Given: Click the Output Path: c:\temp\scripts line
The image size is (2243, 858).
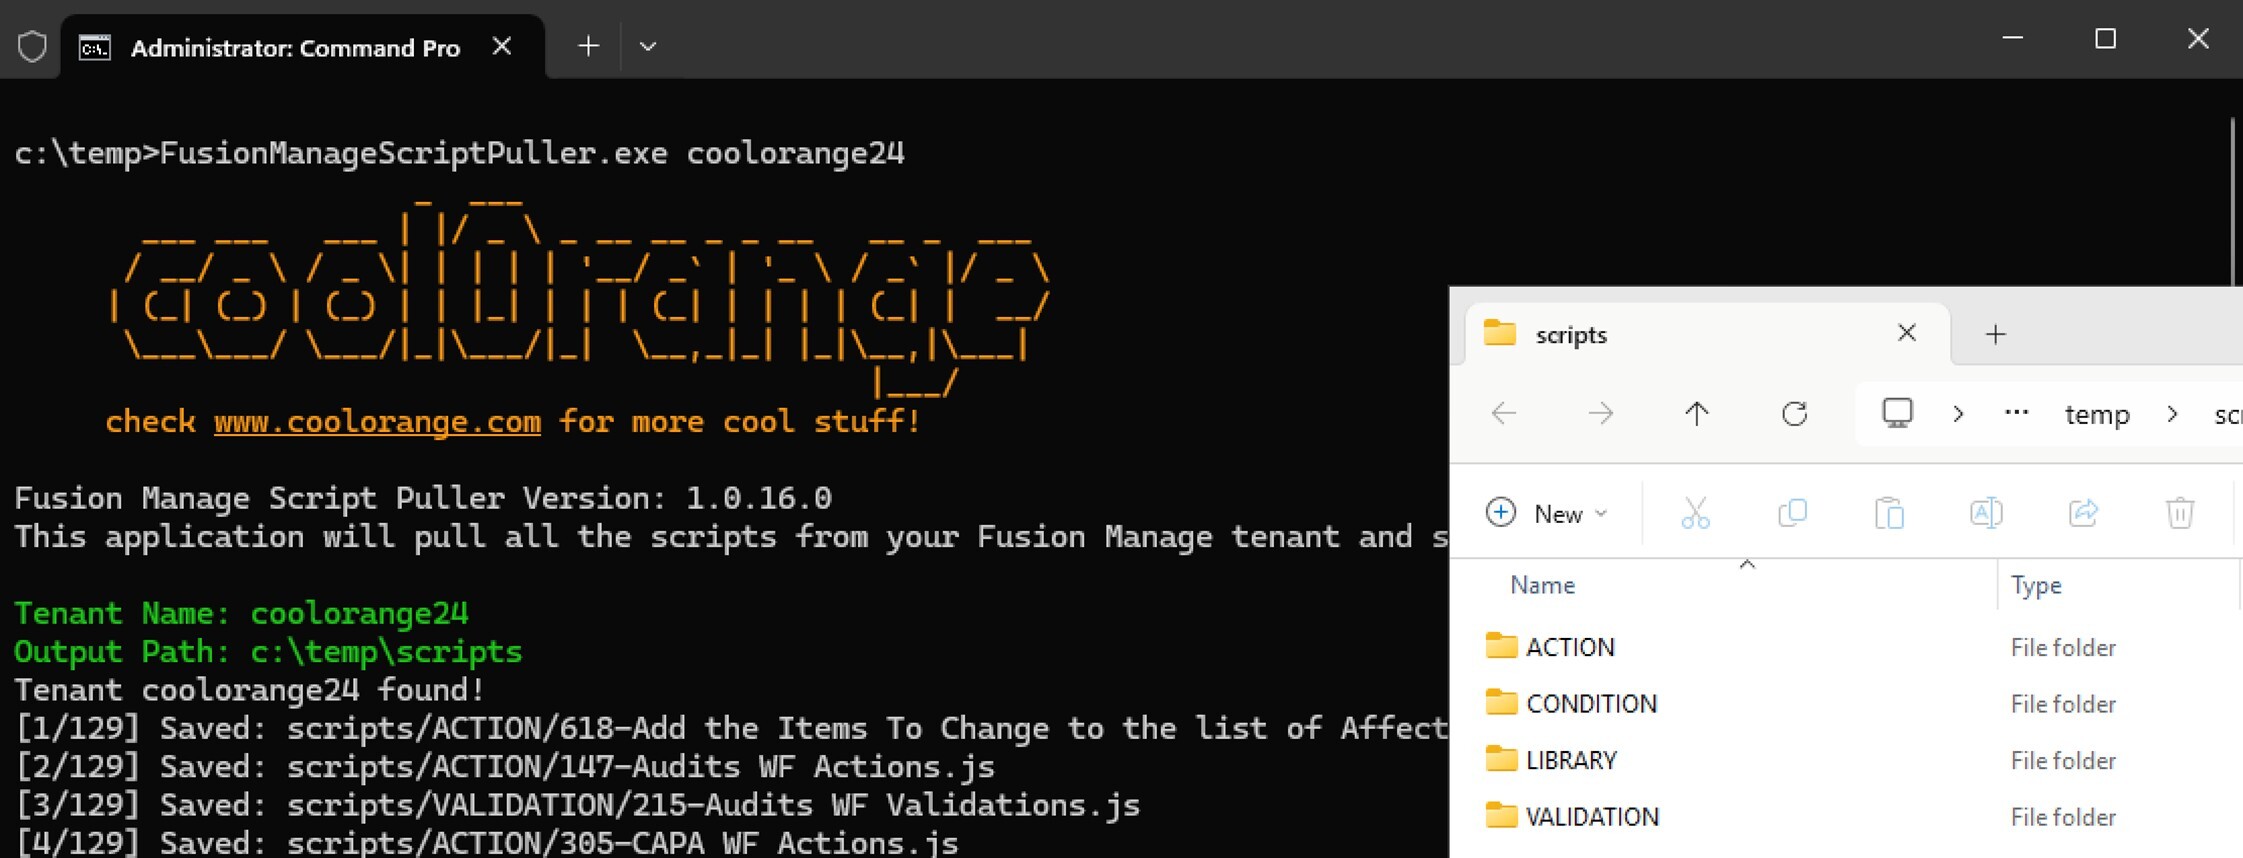Looking at the screenshot, I should (x=268, y=652).
